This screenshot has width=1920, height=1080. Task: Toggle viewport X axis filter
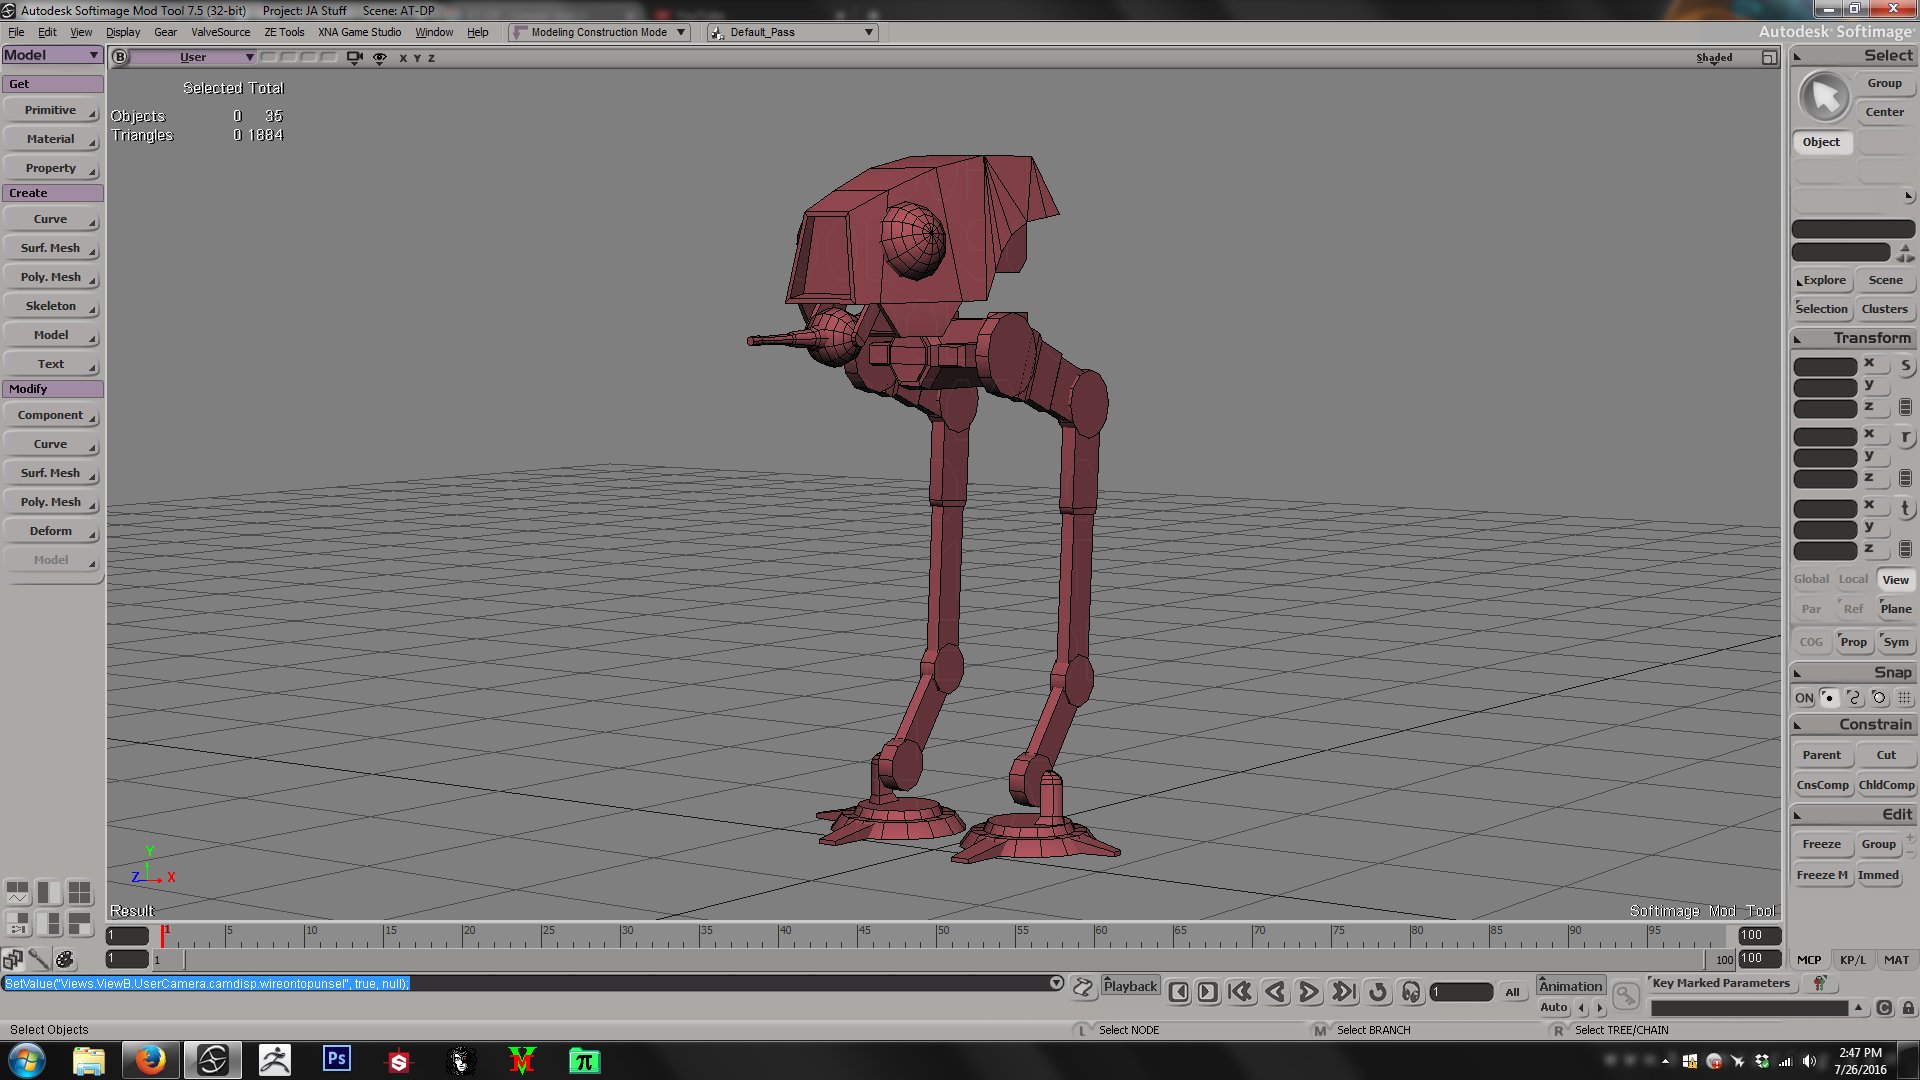[403, 58]
